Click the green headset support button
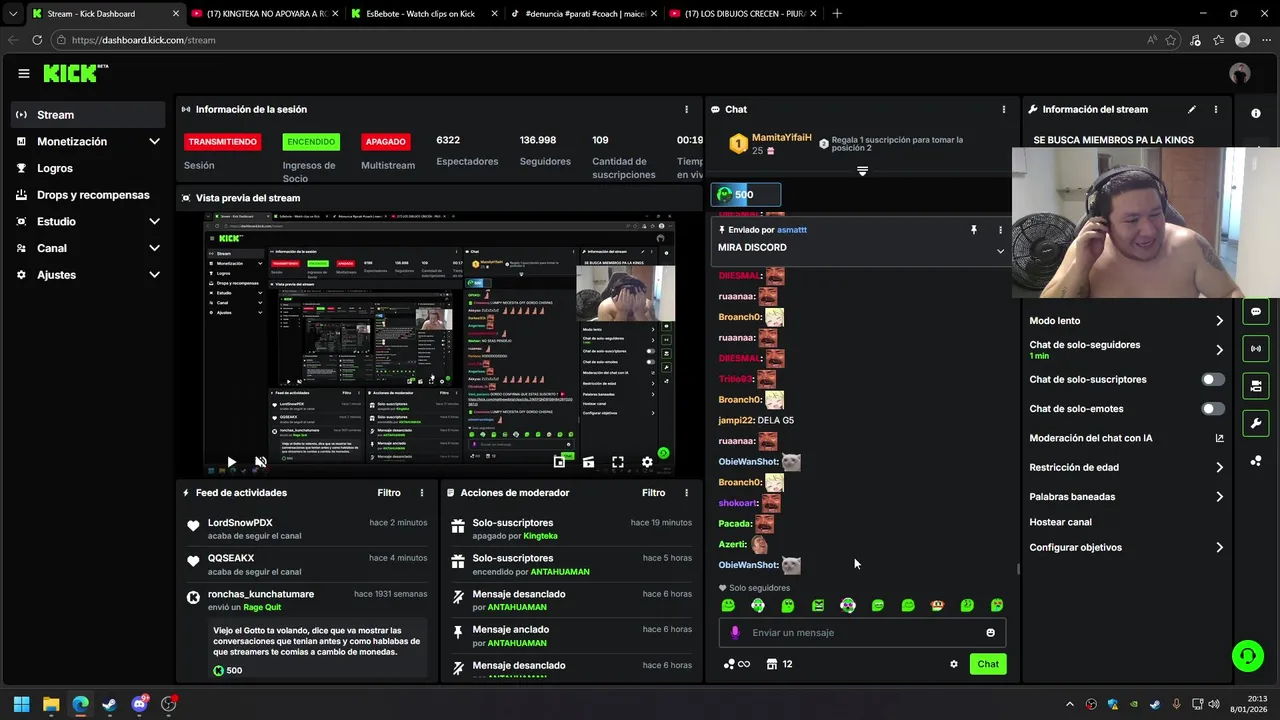The width and height of the screenshot is (1280, 720). 1247,656
